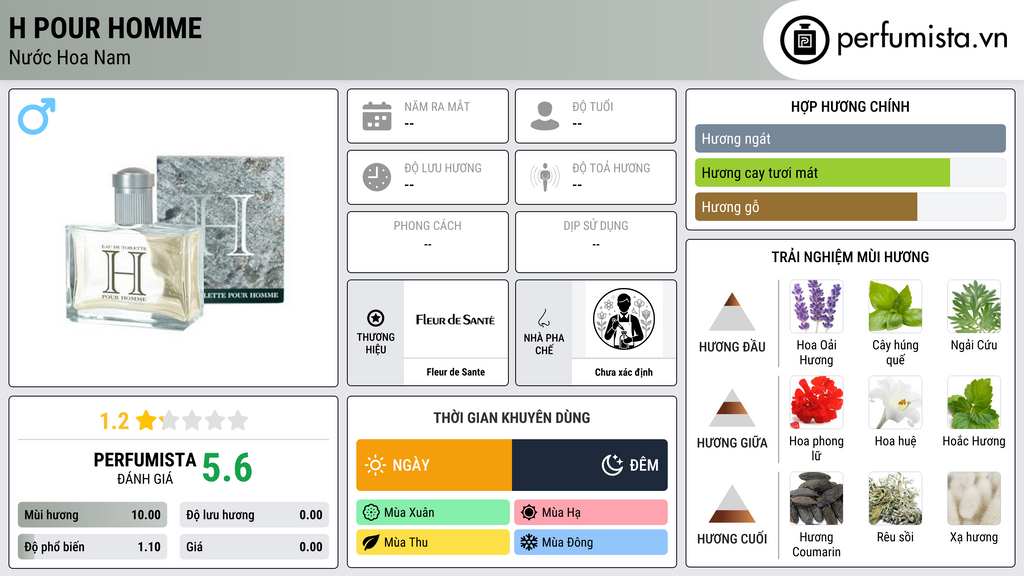Click the perfumista.vn perfume bottle logo
1024x576 pixels.
(804, 40)
